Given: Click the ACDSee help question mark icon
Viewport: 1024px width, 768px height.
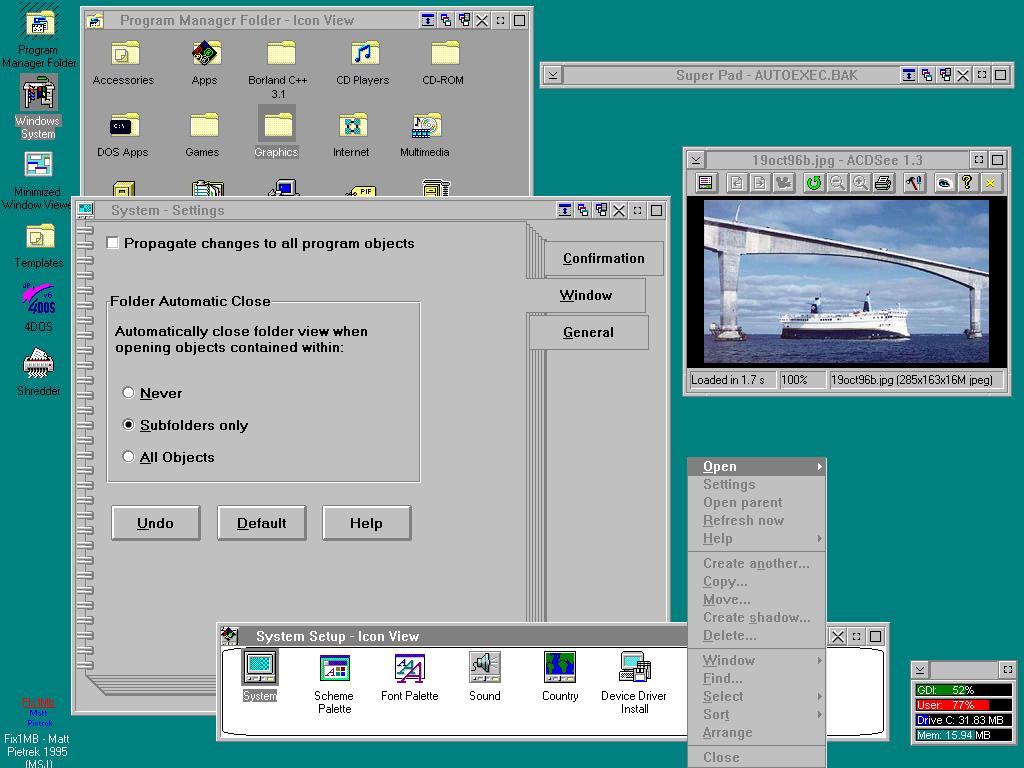Looking at the screenshot, I should pos(967,182).
